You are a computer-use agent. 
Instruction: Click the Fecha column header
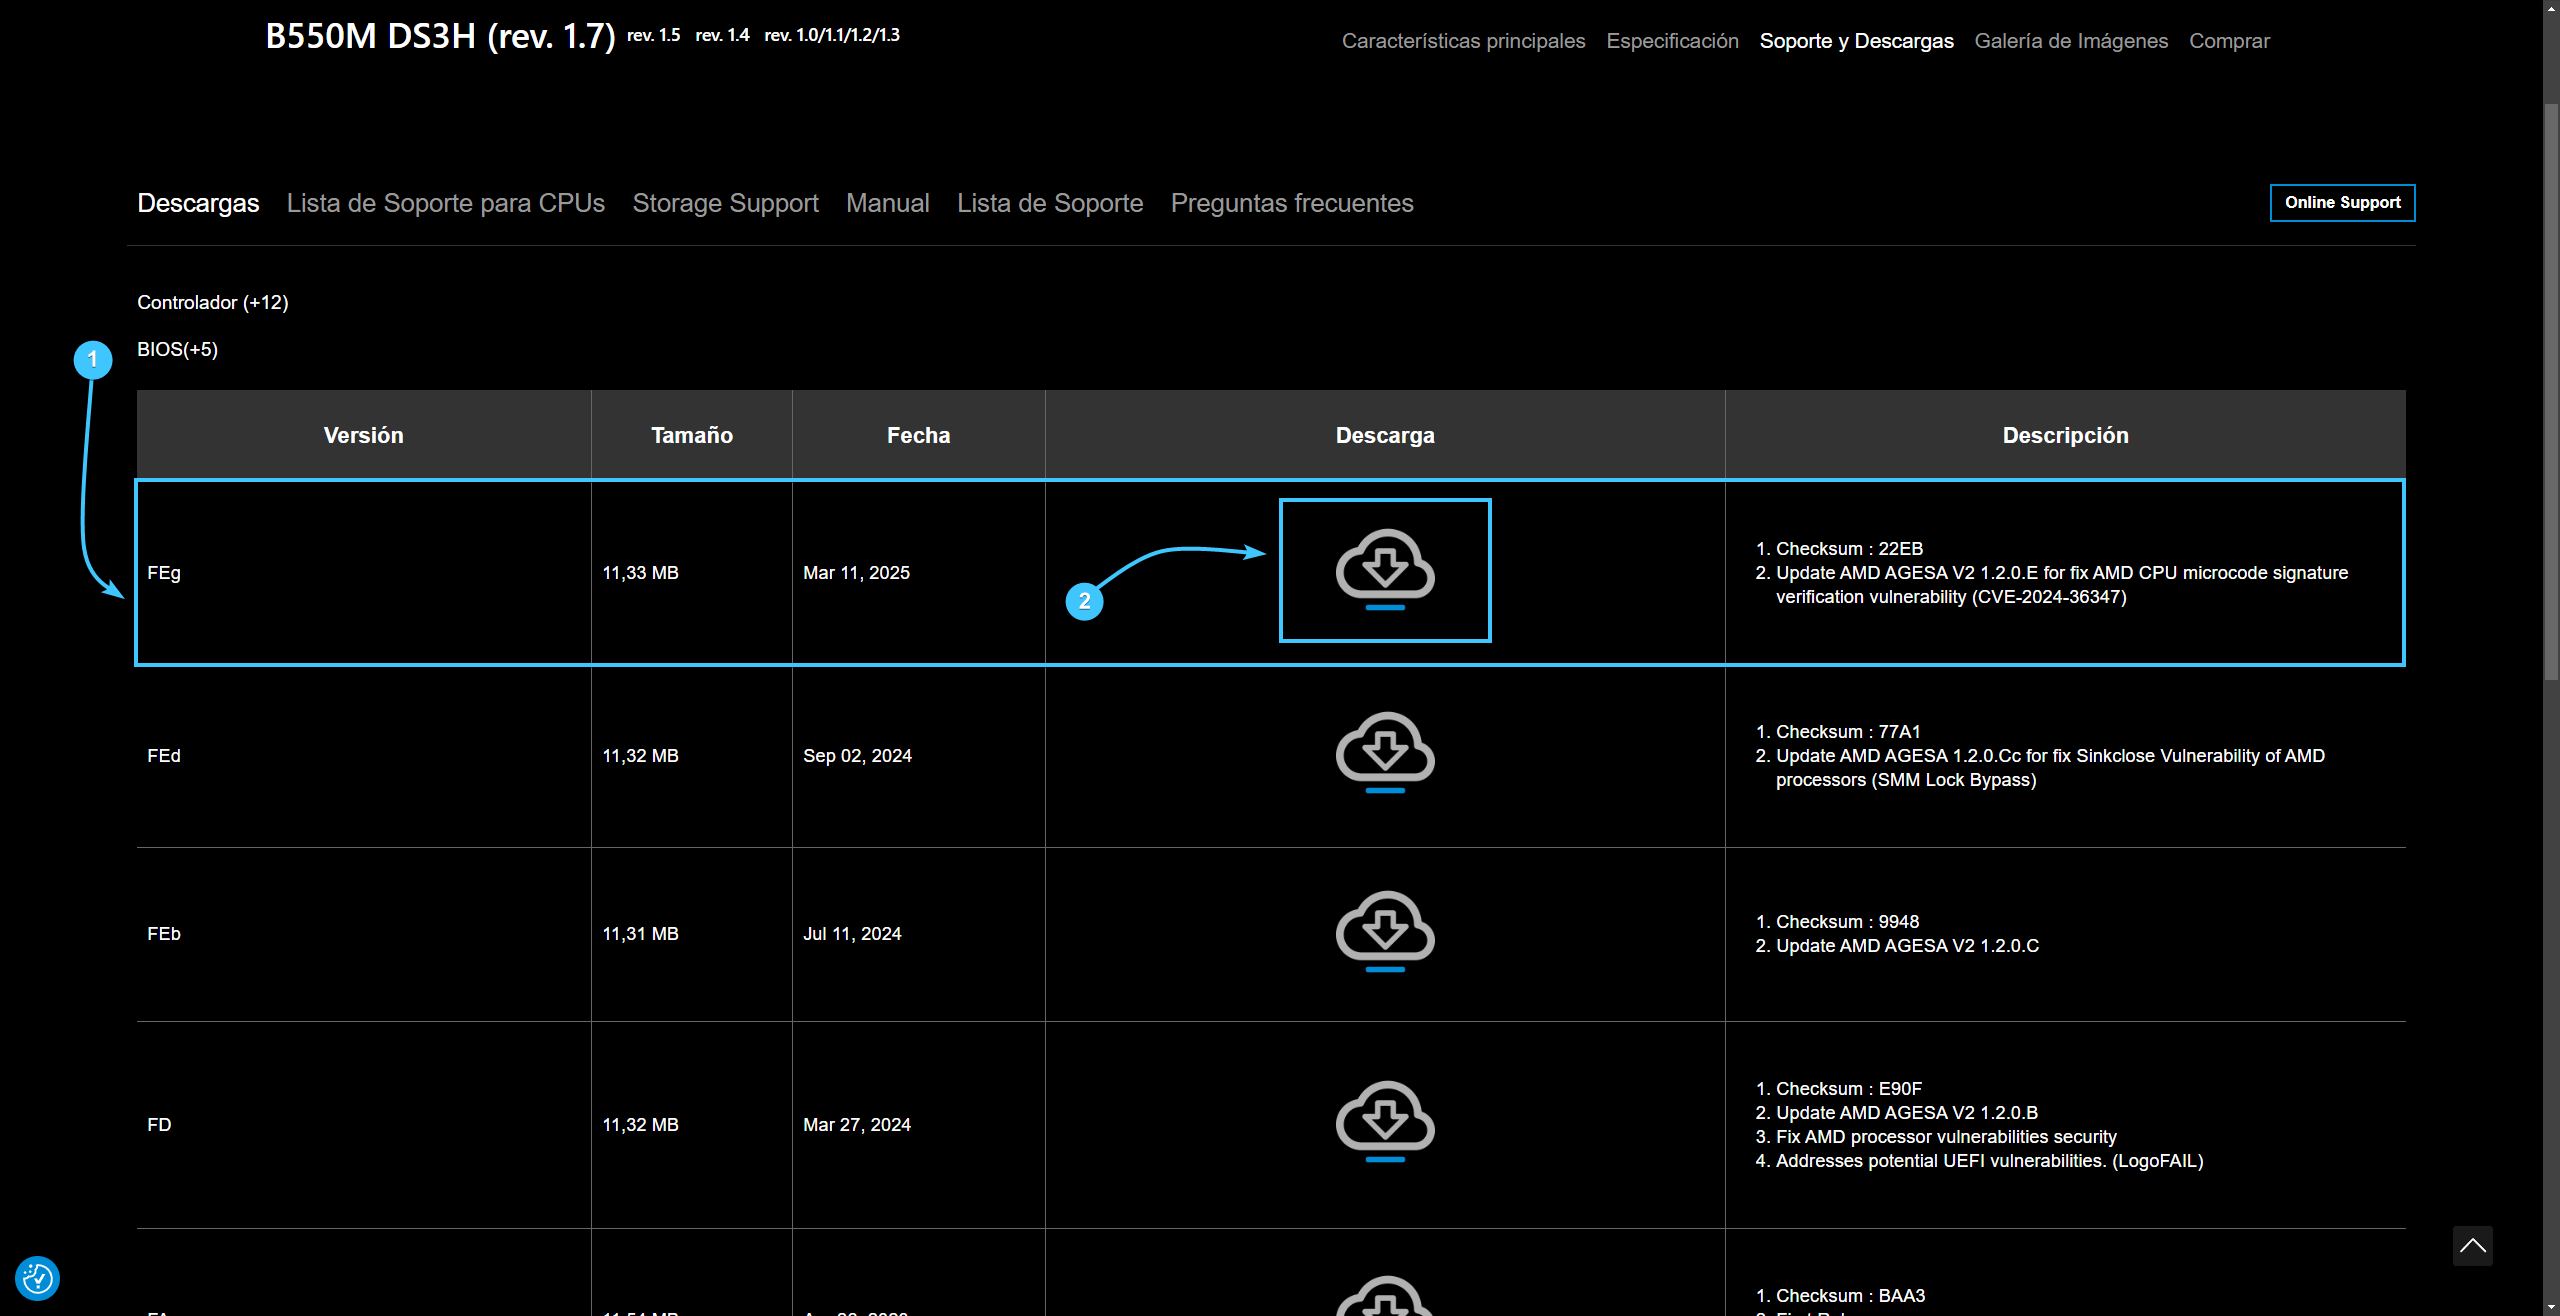(x=918, y=435)
